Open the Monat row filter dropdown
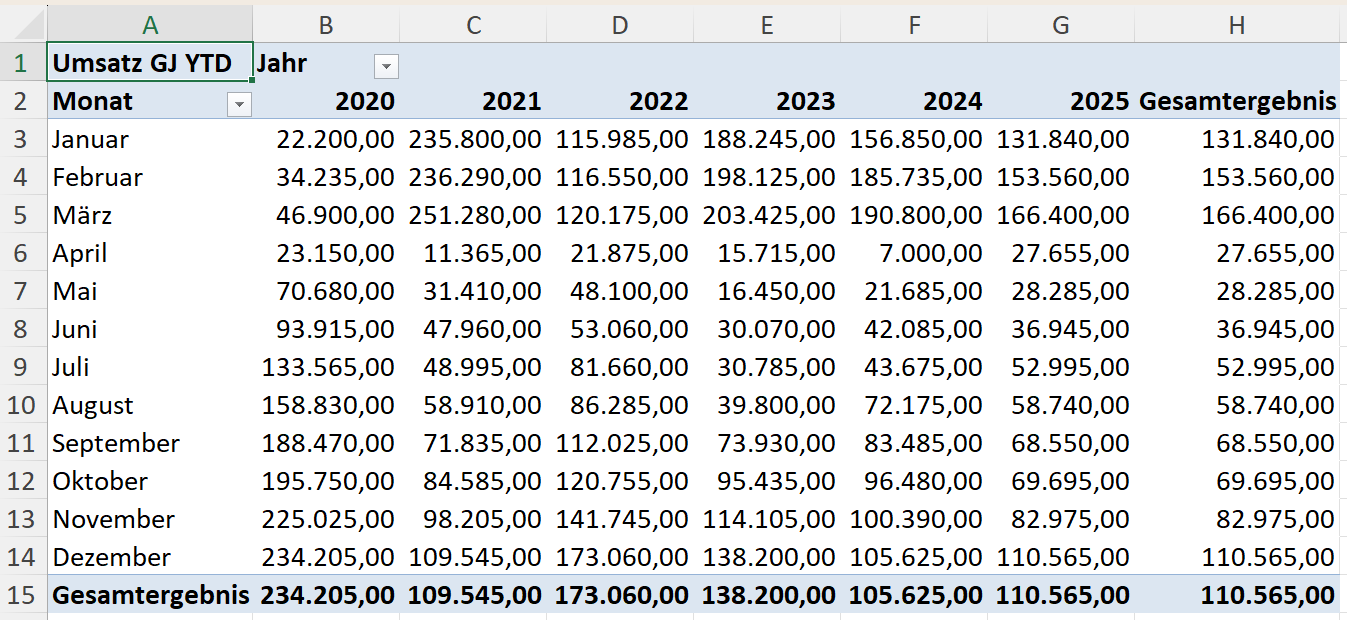This screenshot has height=620, width=1347. pyautogui.click(x=239, y=103)
